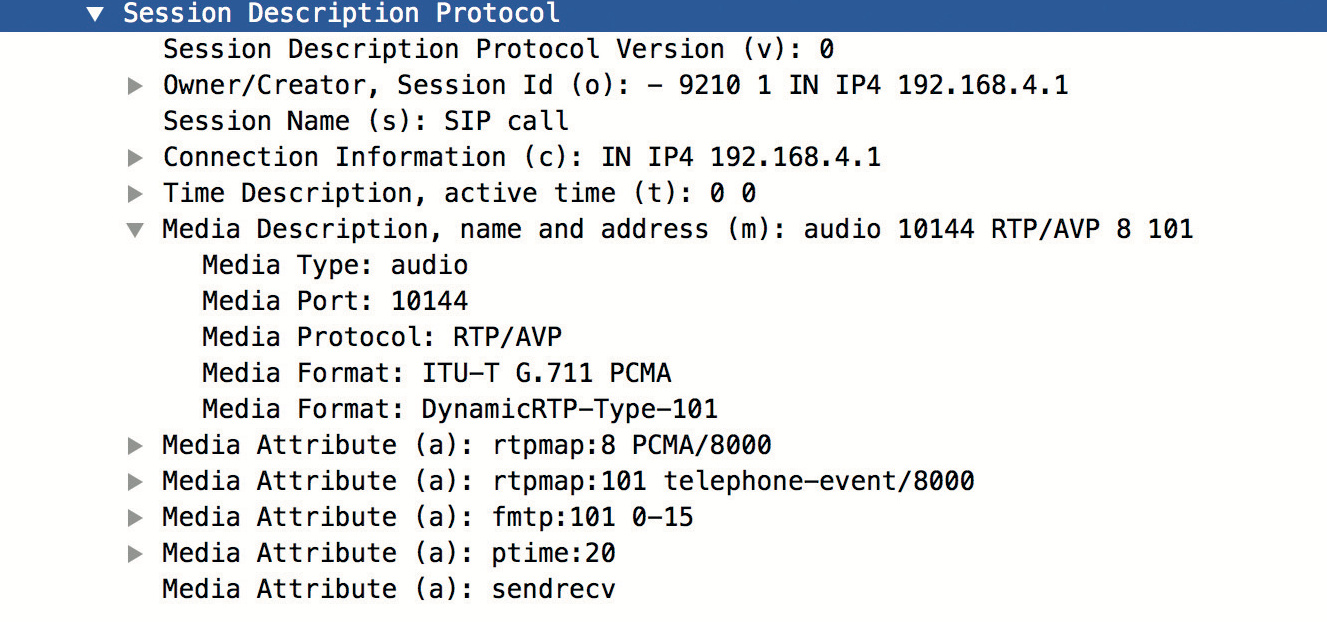Image resolution: width=1327 pixels, height=622 pixels.
Task: Expand the rtpmap:101 telephone-event attribute
Action: coord(136,482)
